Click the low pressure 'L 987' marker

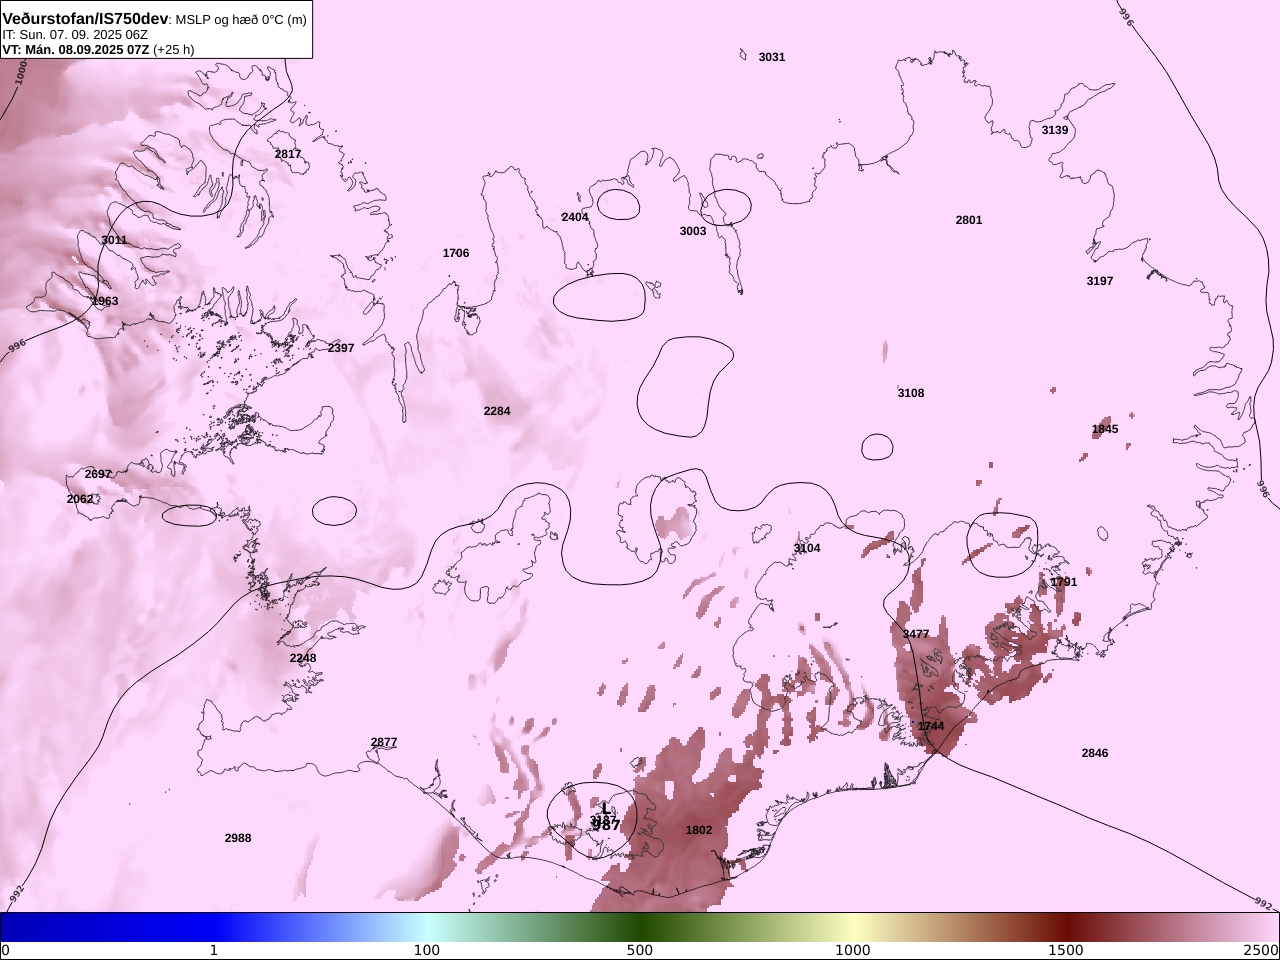606,818
